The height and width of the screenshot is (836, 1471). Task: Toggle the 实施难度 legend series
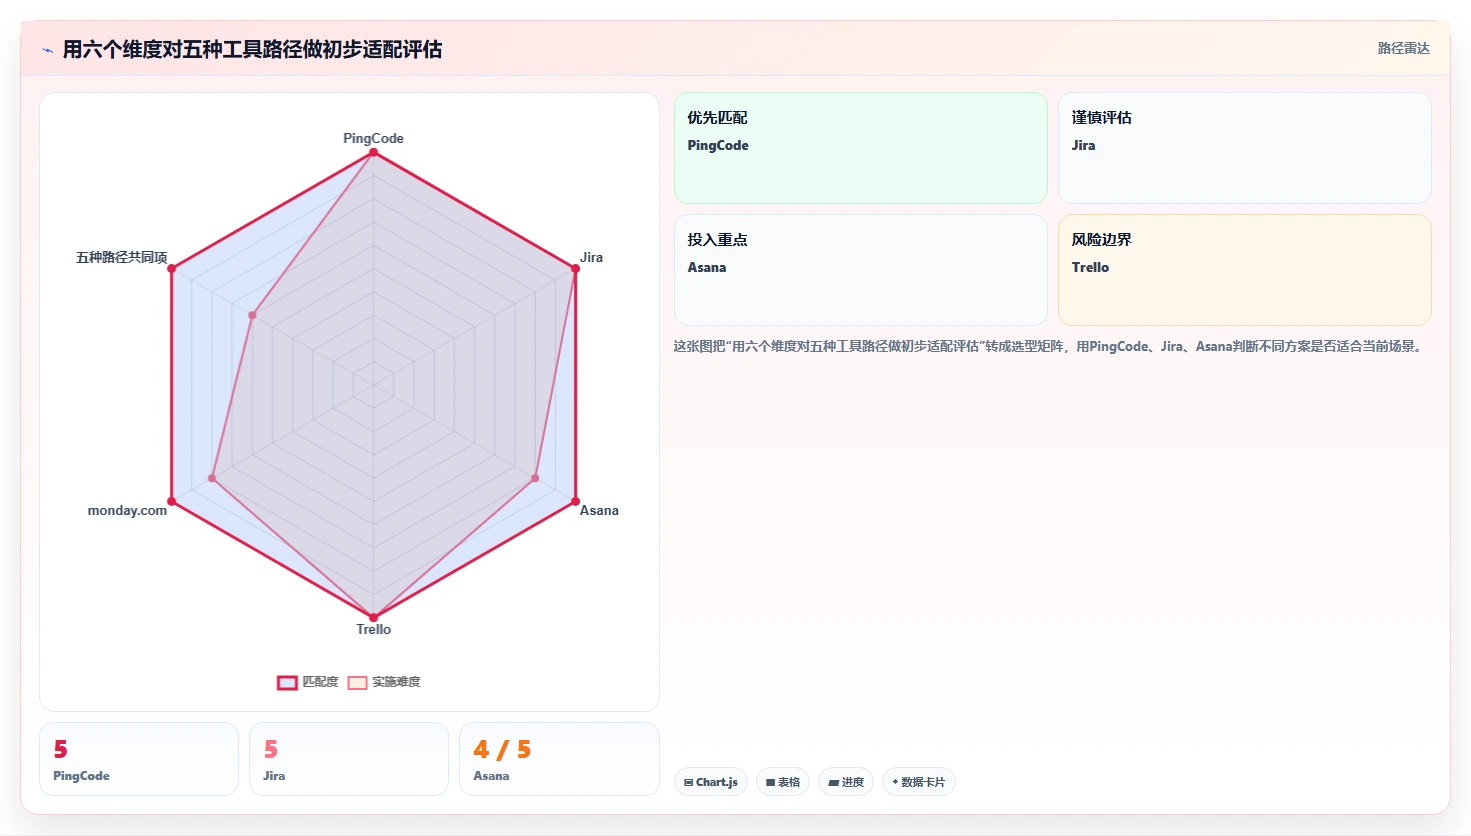(384, 682)
